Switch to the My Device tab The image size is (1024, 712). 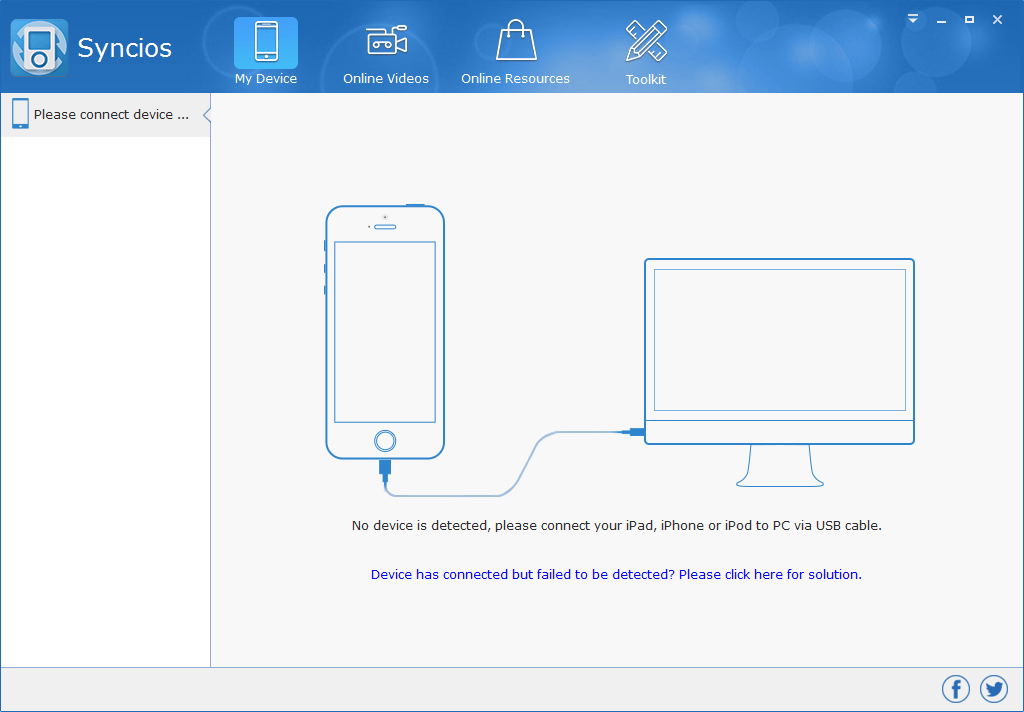(x=265, y=50)
